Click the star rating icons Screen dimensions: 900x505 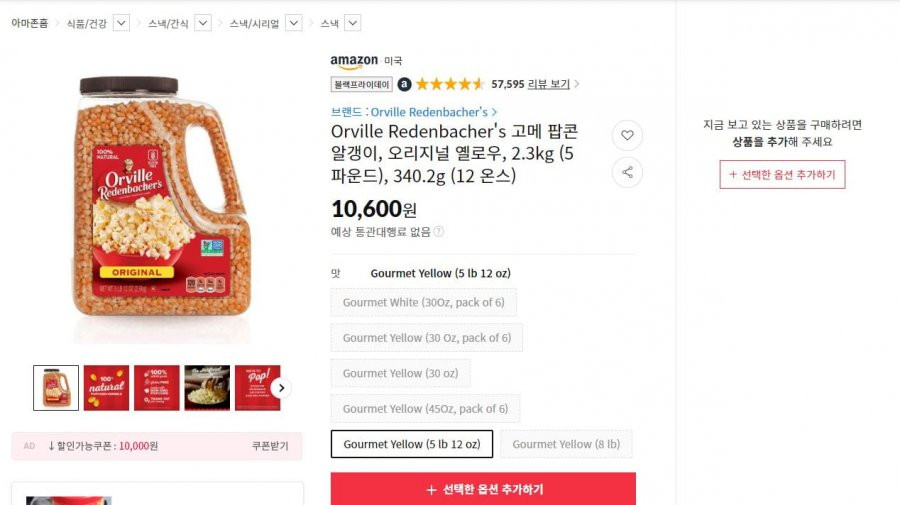click(x=450, y=84)
